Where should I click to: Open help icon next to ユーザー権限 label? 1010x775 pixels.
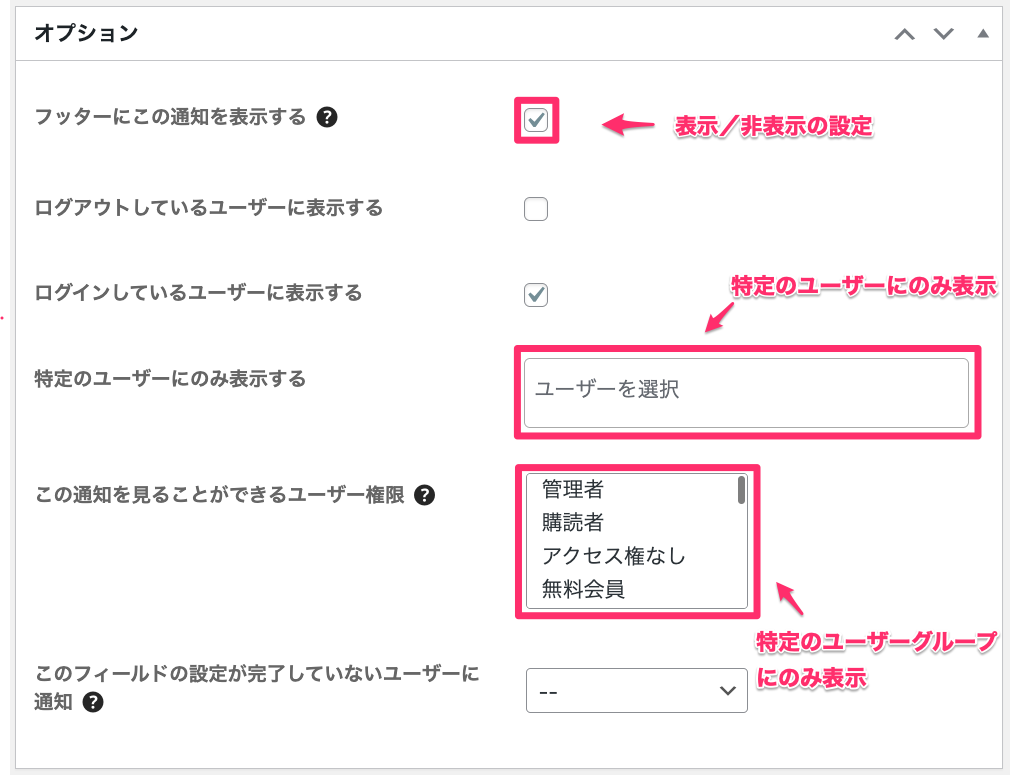[424, 495]
